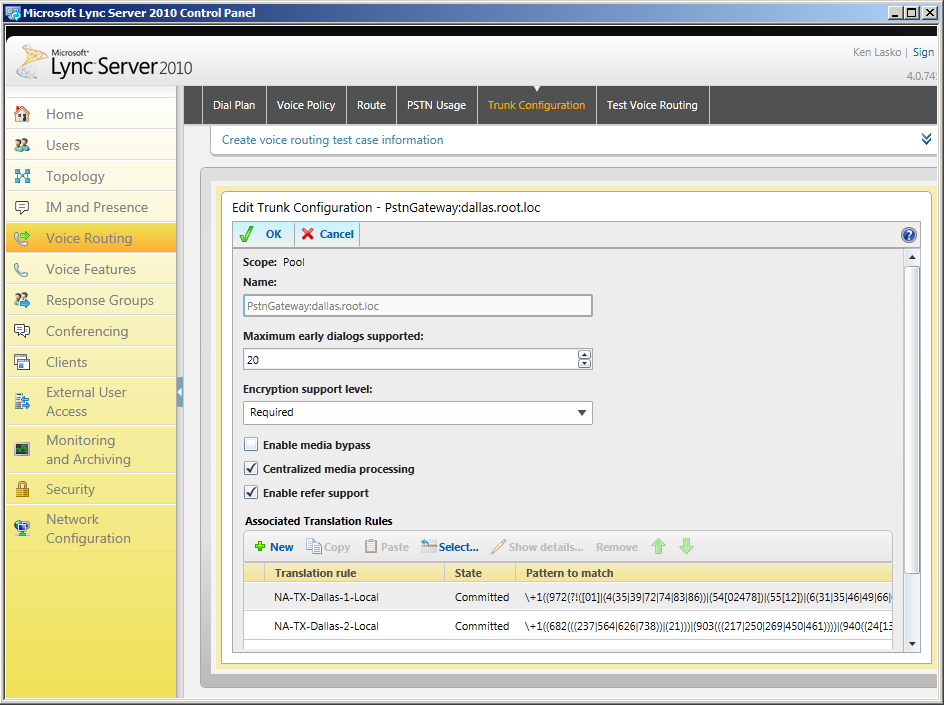944x706 pixels.
Task: Click Remove in translation rules toolbar
Action: point(616,547)
